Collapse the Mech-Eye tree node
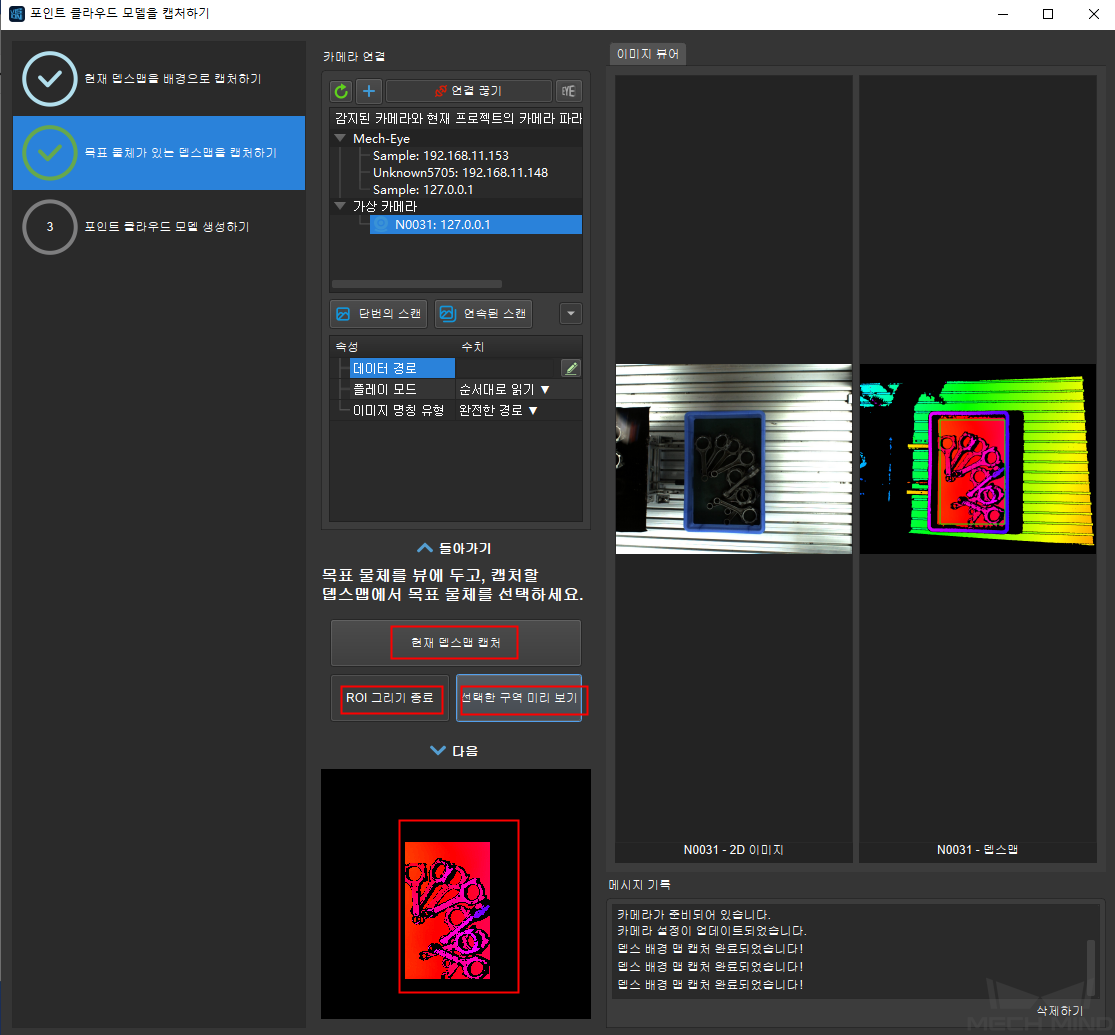The image size is (1115, 1035). (341, 139)
